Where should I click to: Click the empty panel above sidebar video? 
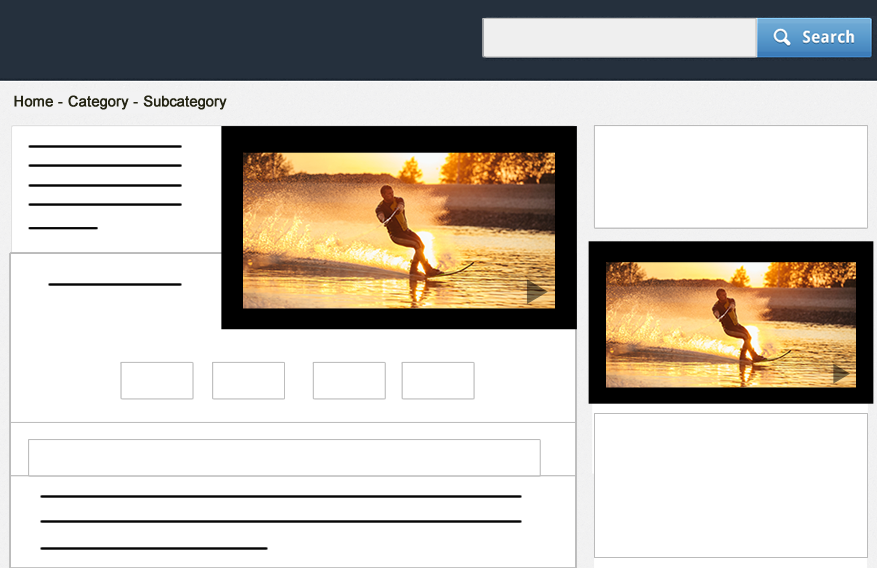[x=730, y=177]
